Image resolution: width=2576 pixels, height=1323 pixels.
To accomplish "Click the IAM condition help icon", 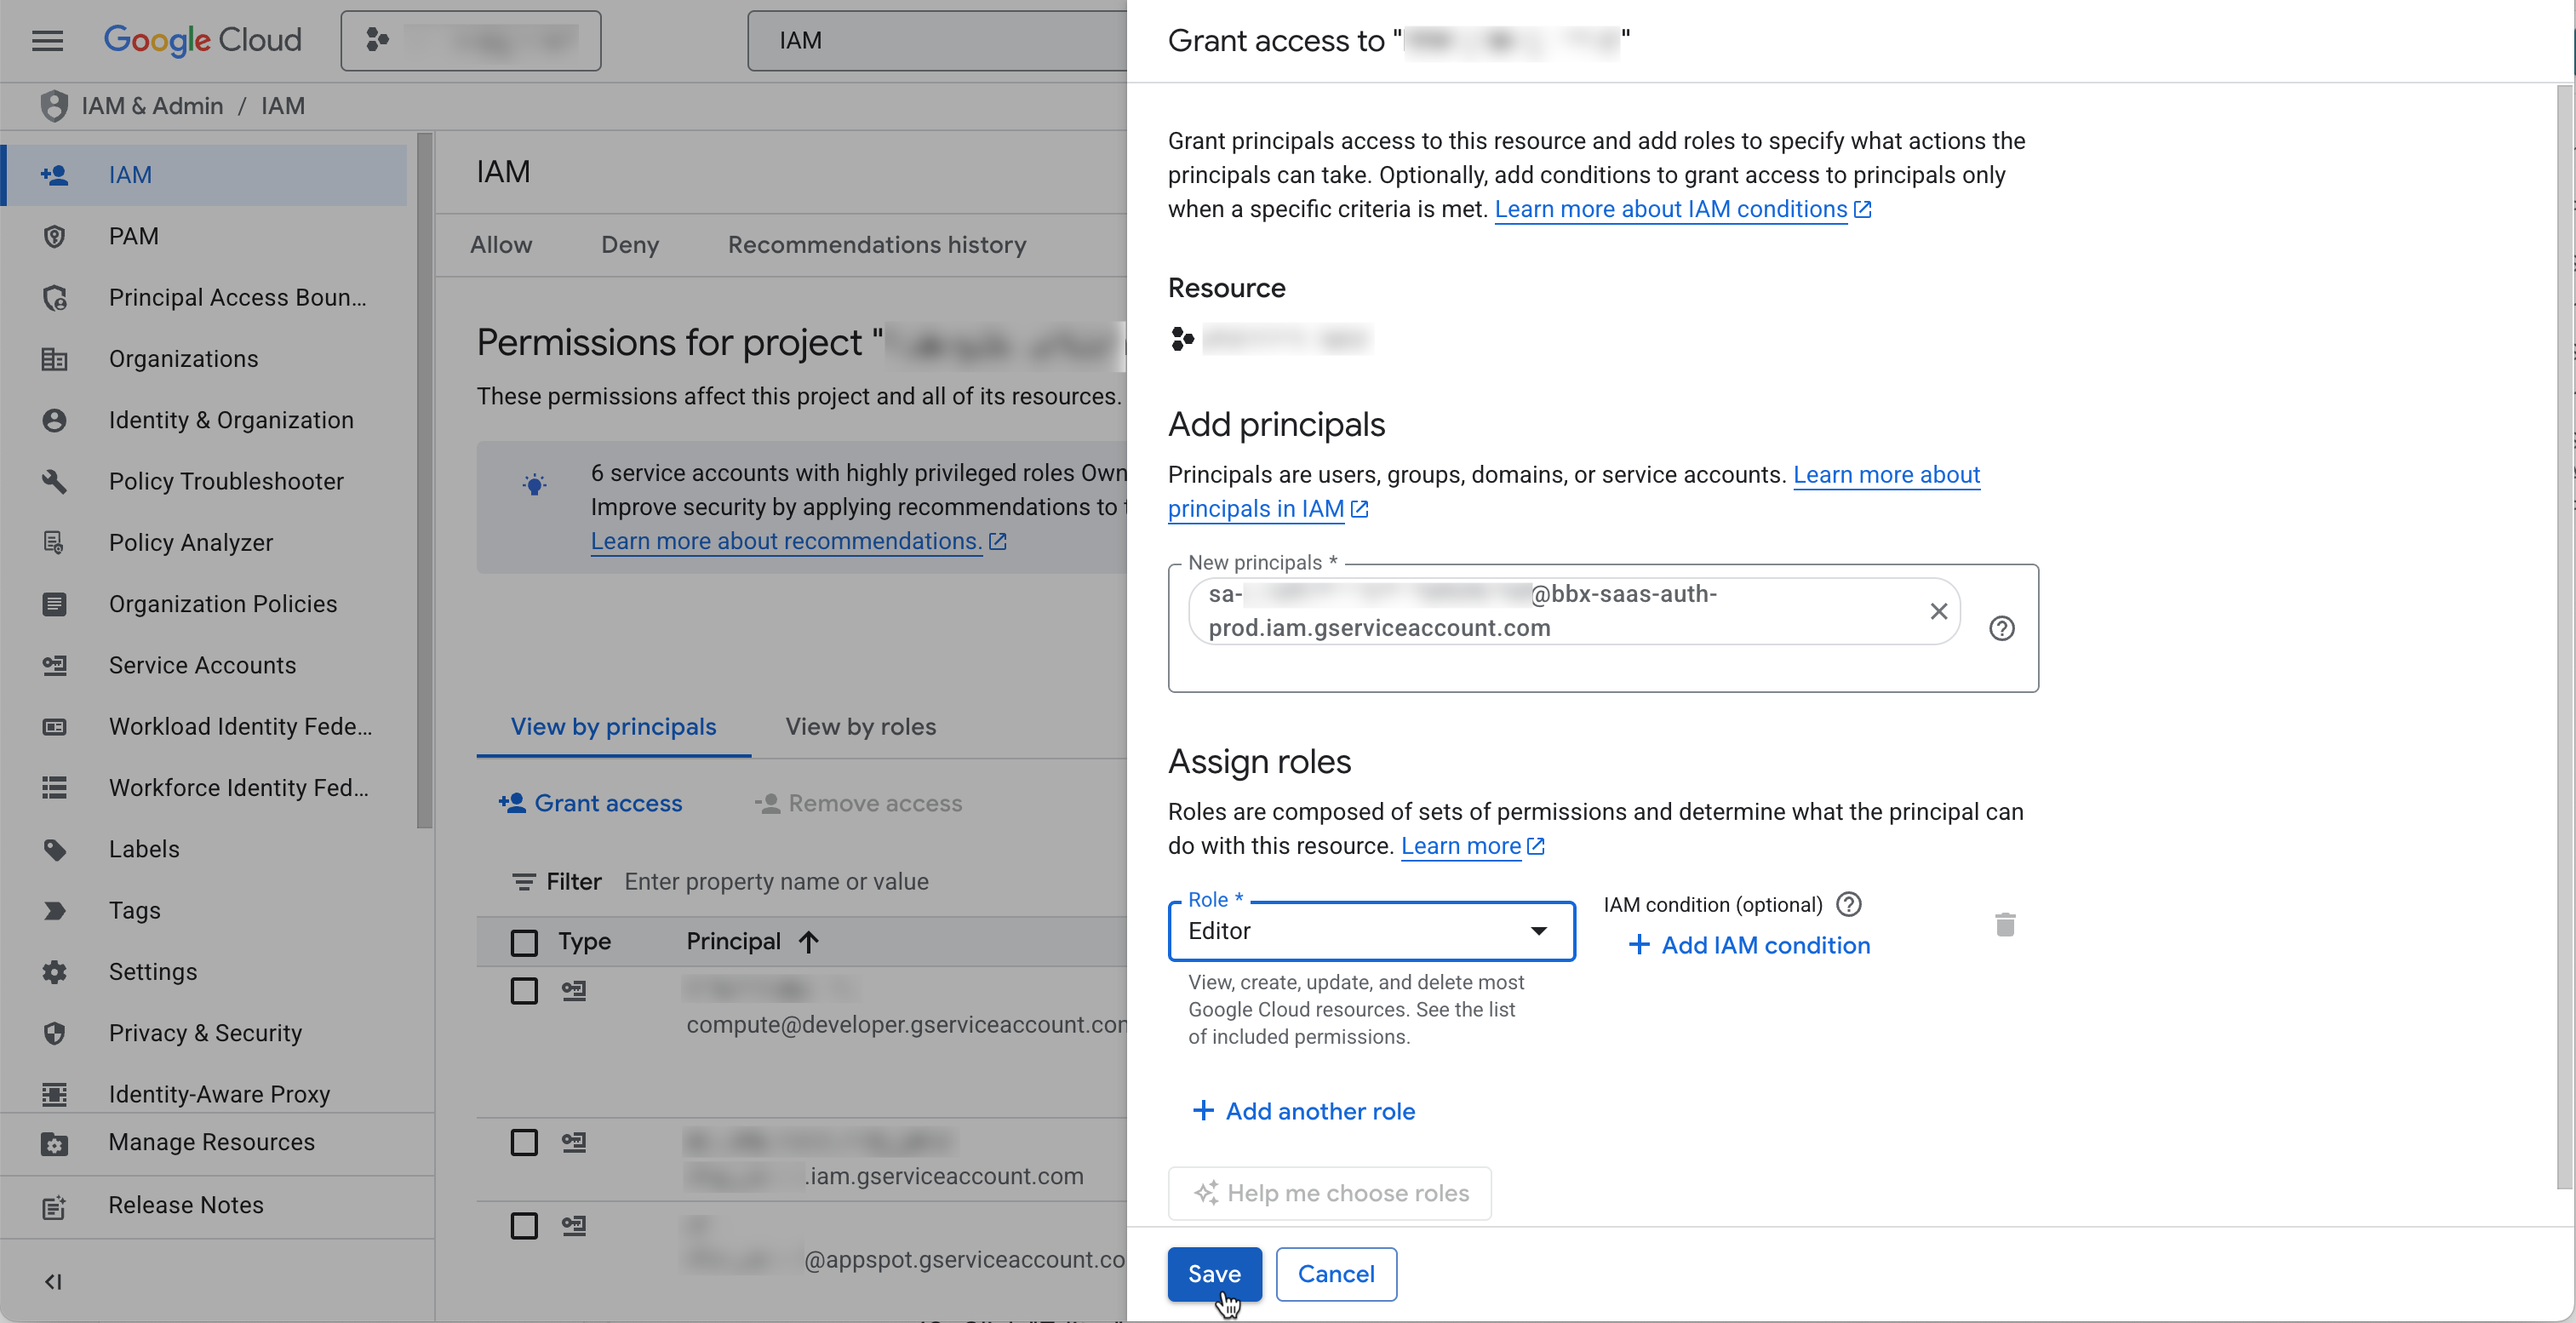I will (1849, 904).
